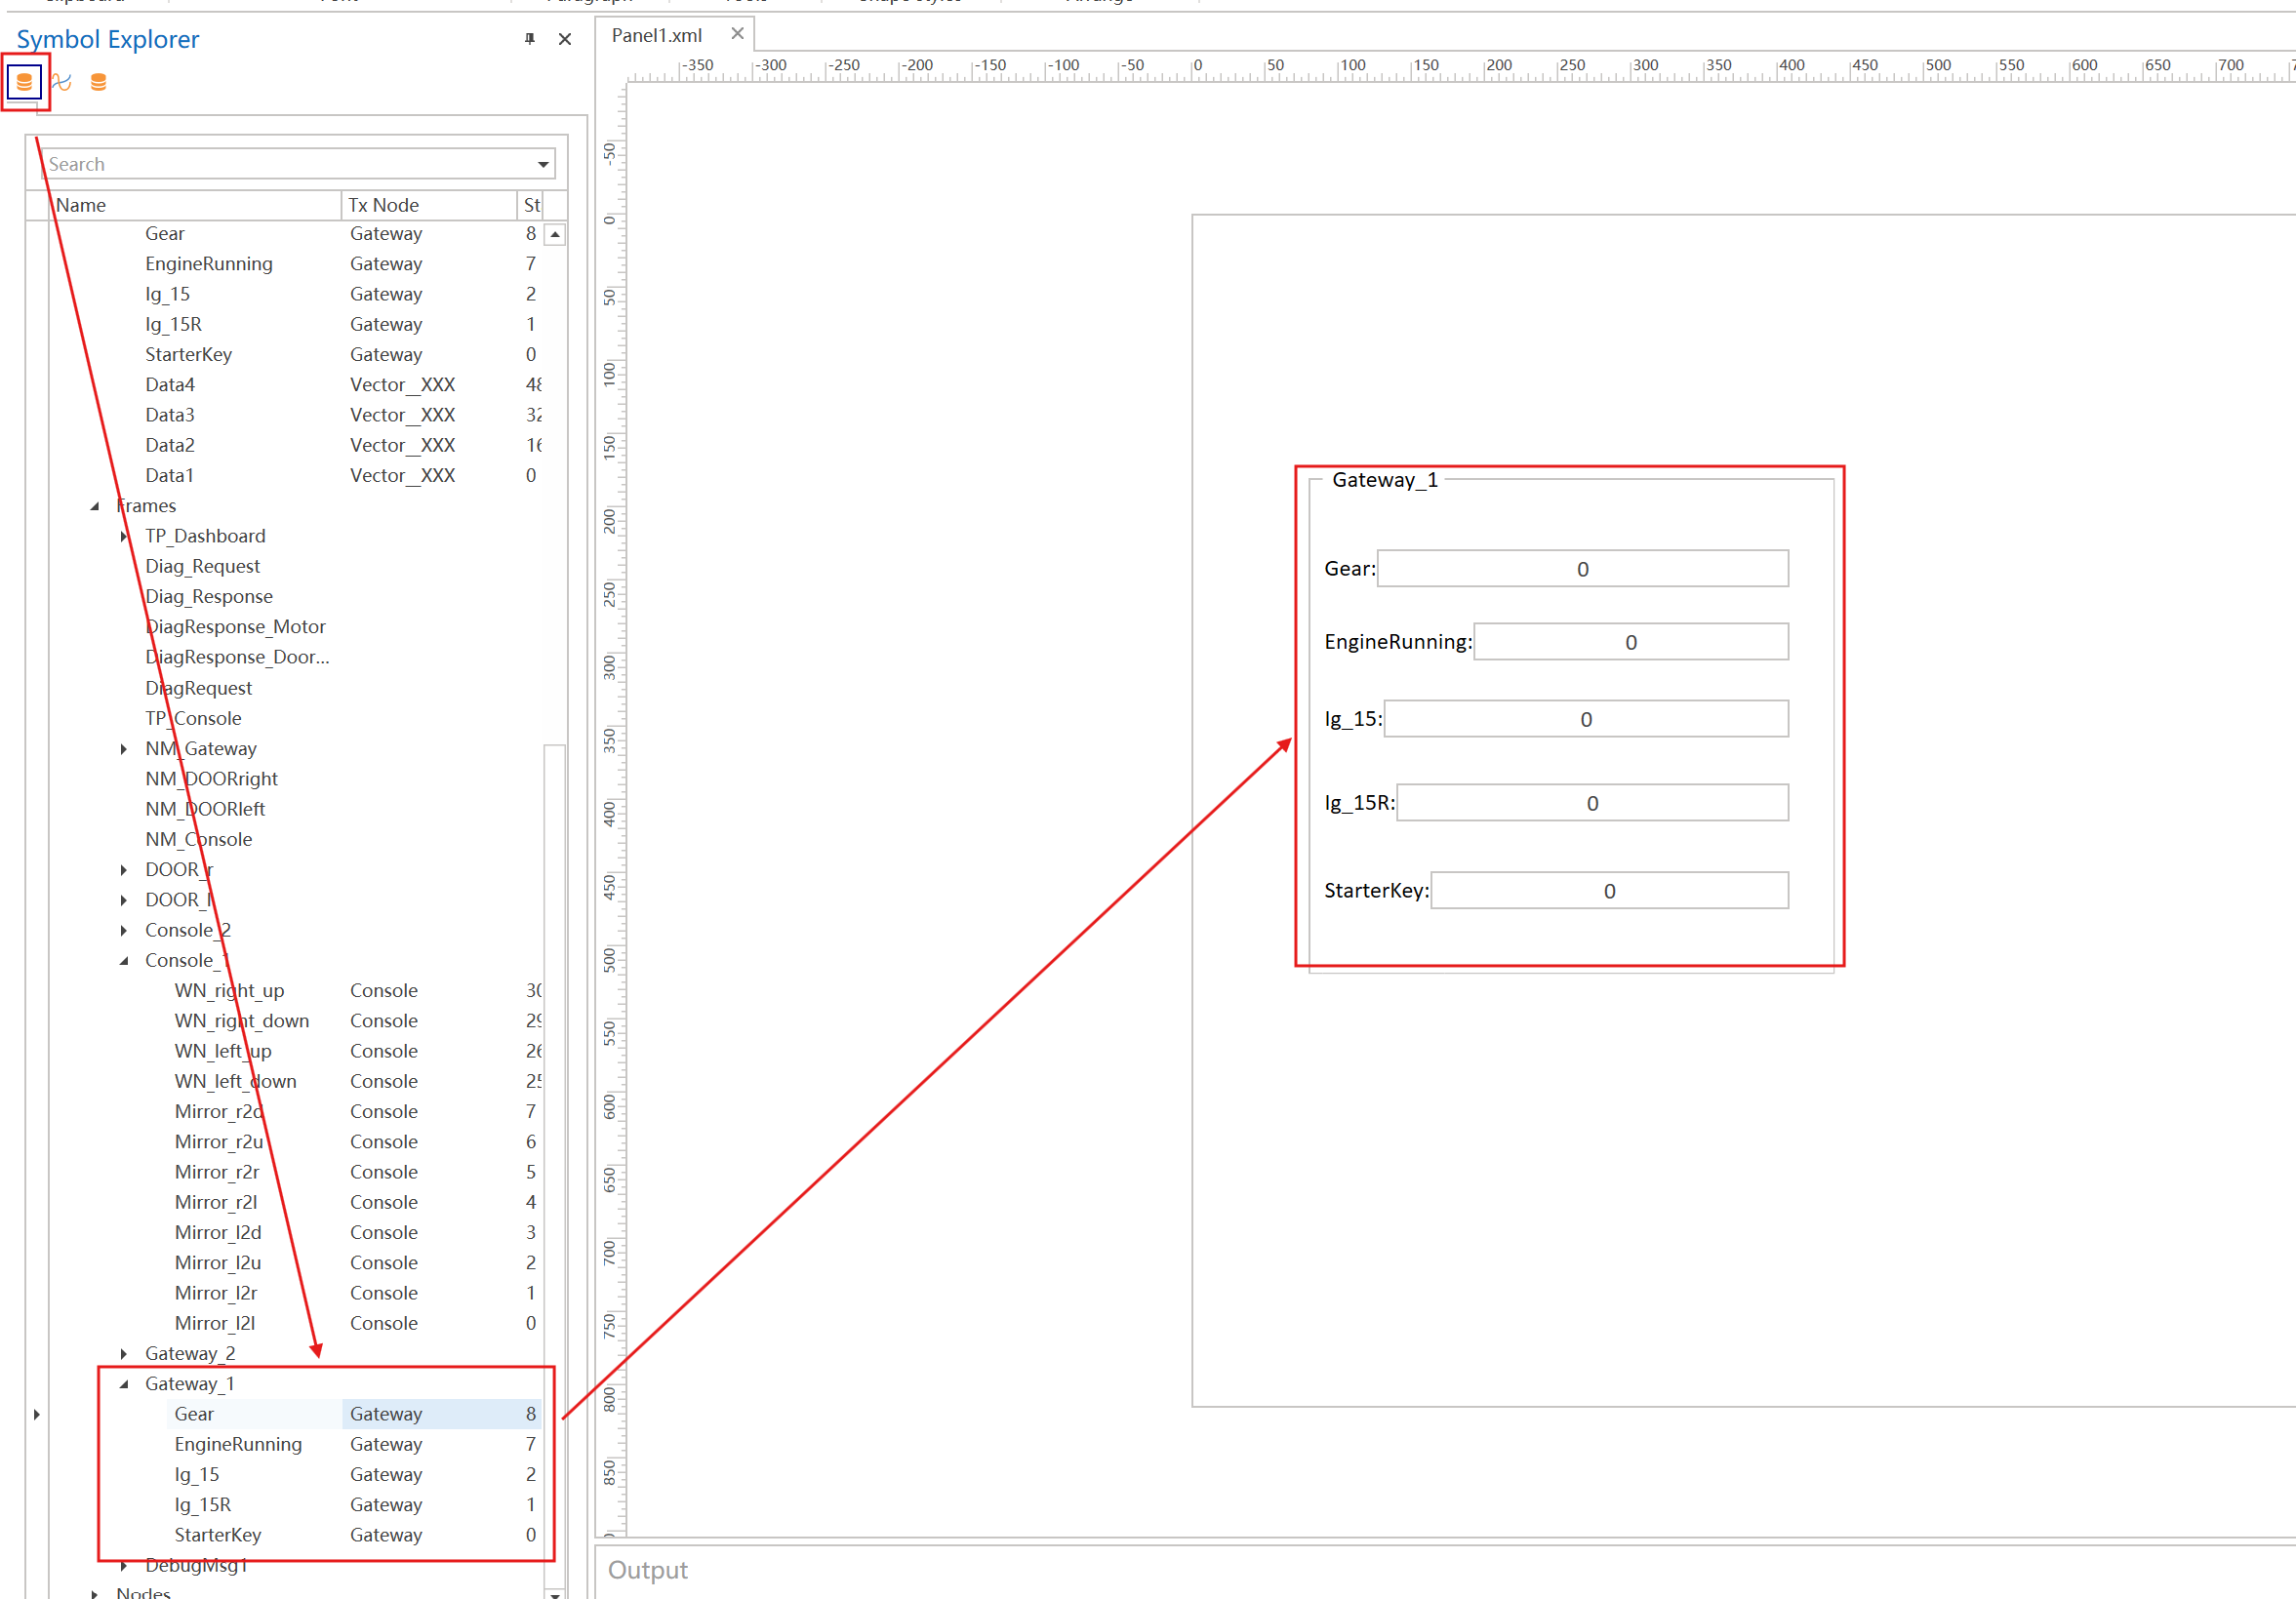Image resolution: width=2296 pixels, height=1599 pixels.
Task: Collapse the Frames tree node
Action: [x=95, y=506]
